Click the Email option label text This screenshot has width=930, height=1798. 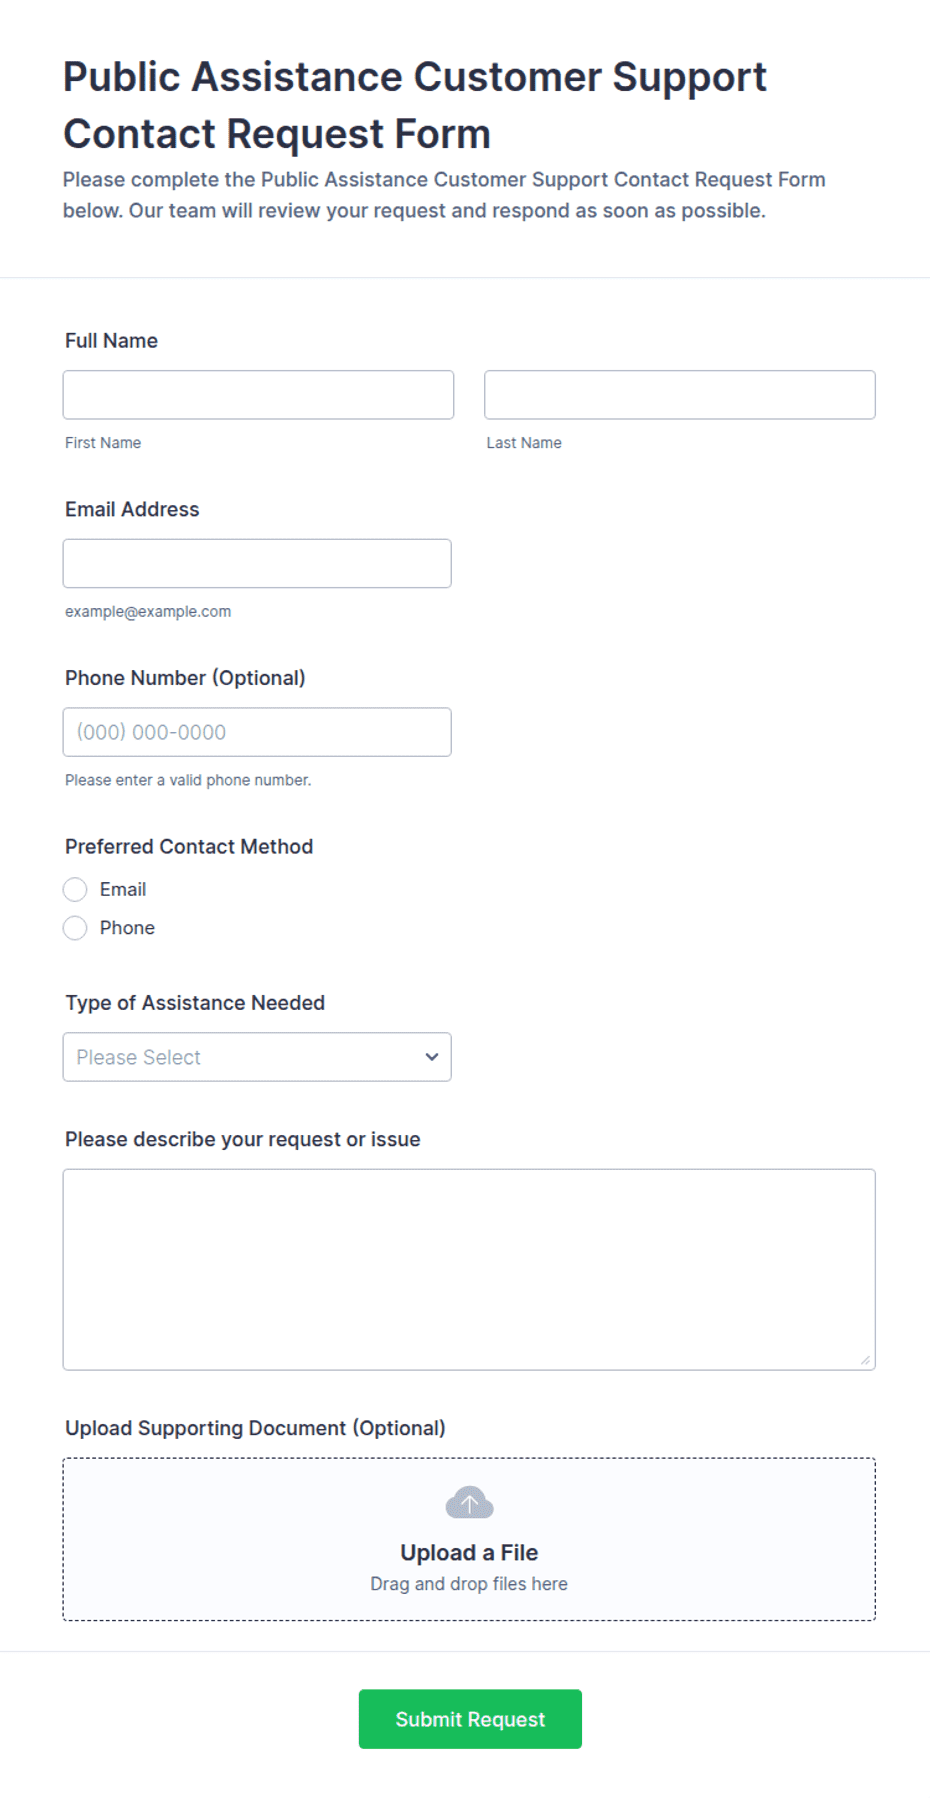click(123, 889)
